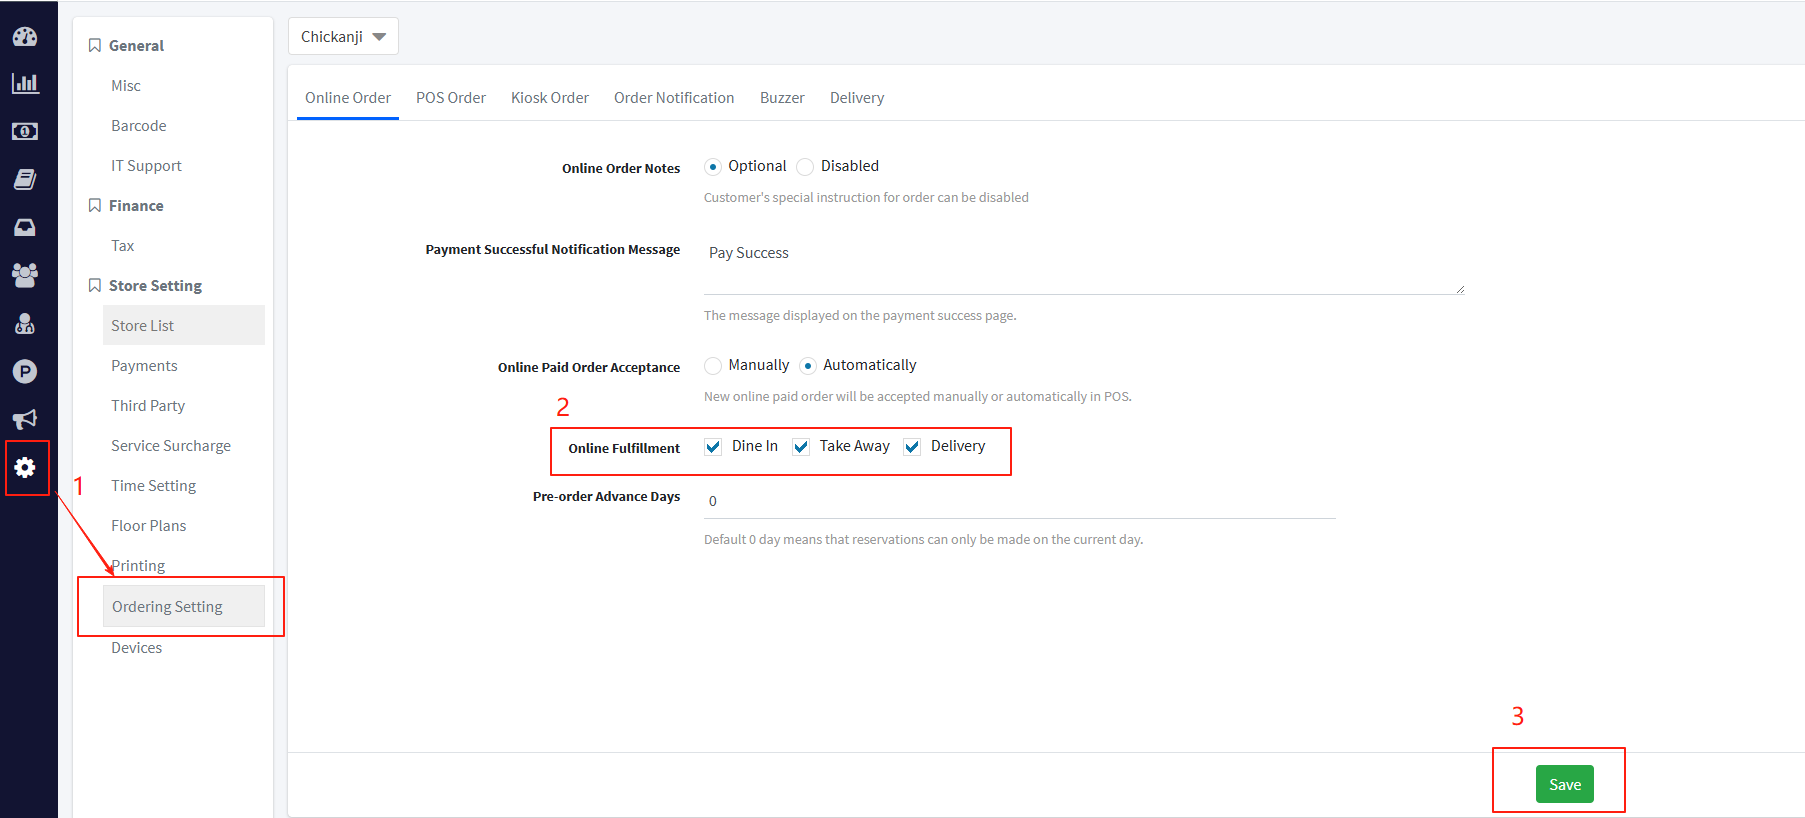Open Misc in the sidebar
Screen dimensions: 1805x818
click(183, 86)
